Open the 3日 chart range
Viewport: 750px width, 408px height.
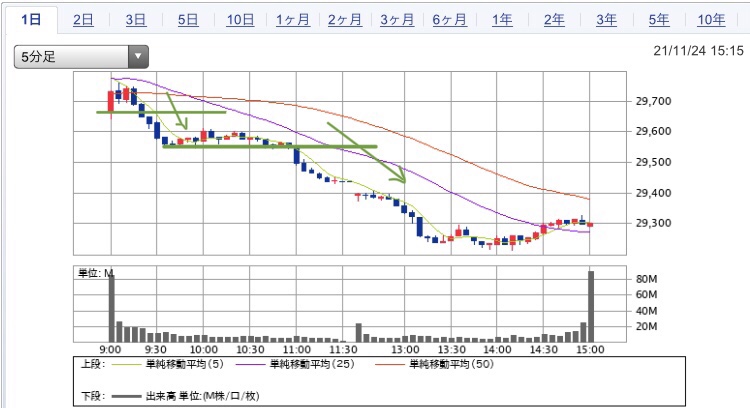[x=136, y=20]
